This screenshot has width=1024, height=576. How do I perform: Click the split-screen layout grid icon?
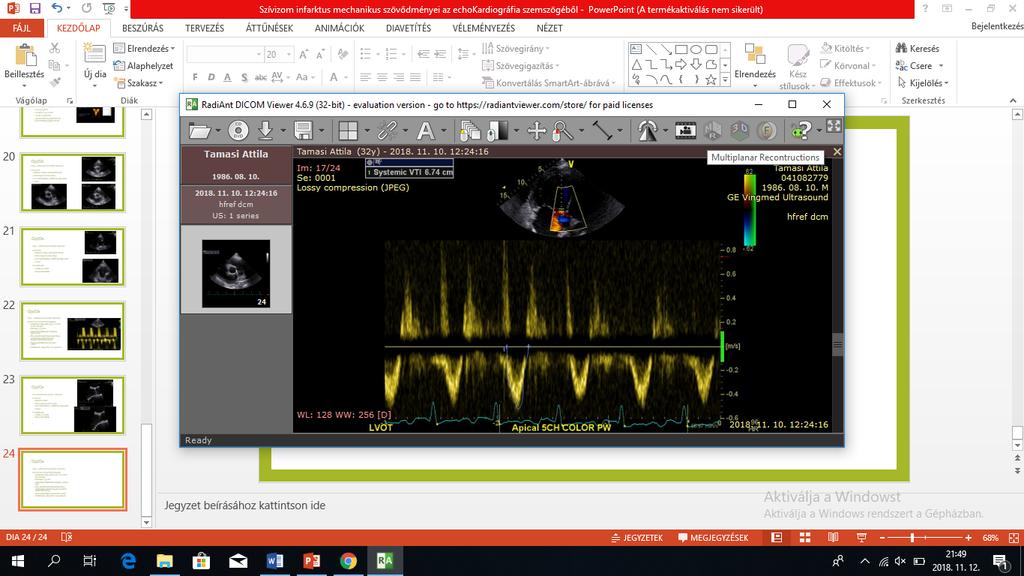[348, 131]
